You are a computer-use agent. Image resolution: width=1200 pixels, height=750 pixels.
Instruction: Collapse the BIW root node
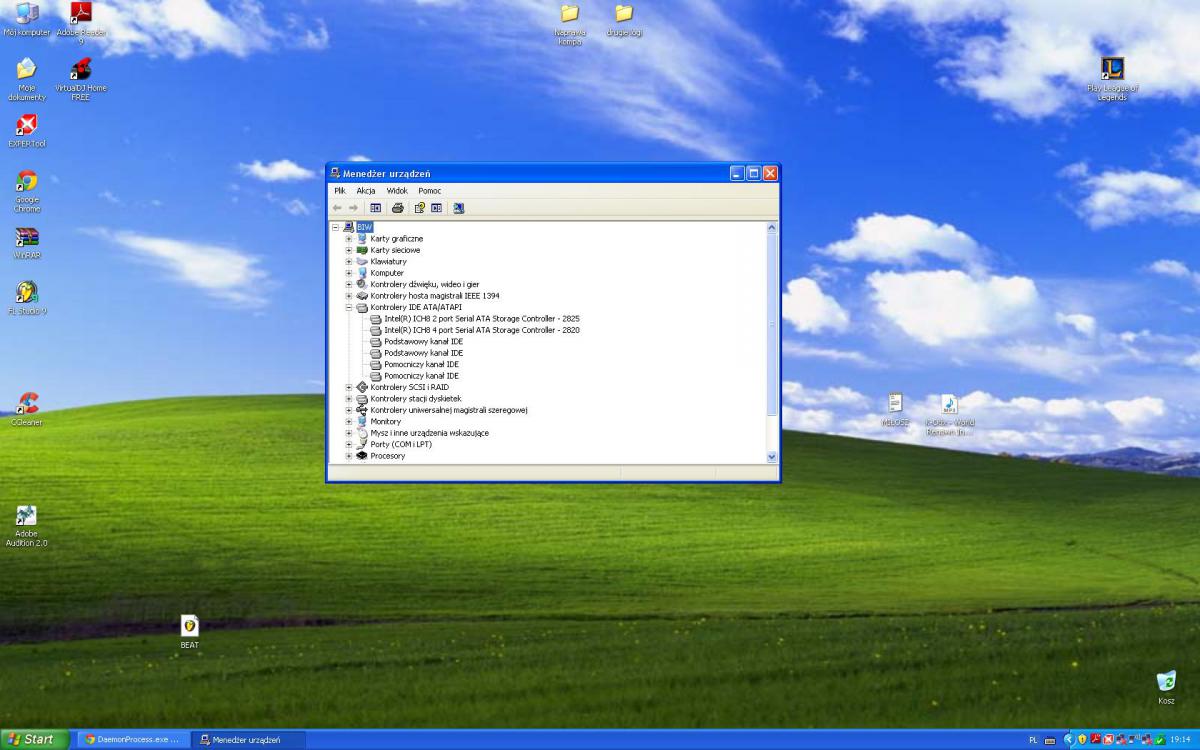(x=336, y=227)
